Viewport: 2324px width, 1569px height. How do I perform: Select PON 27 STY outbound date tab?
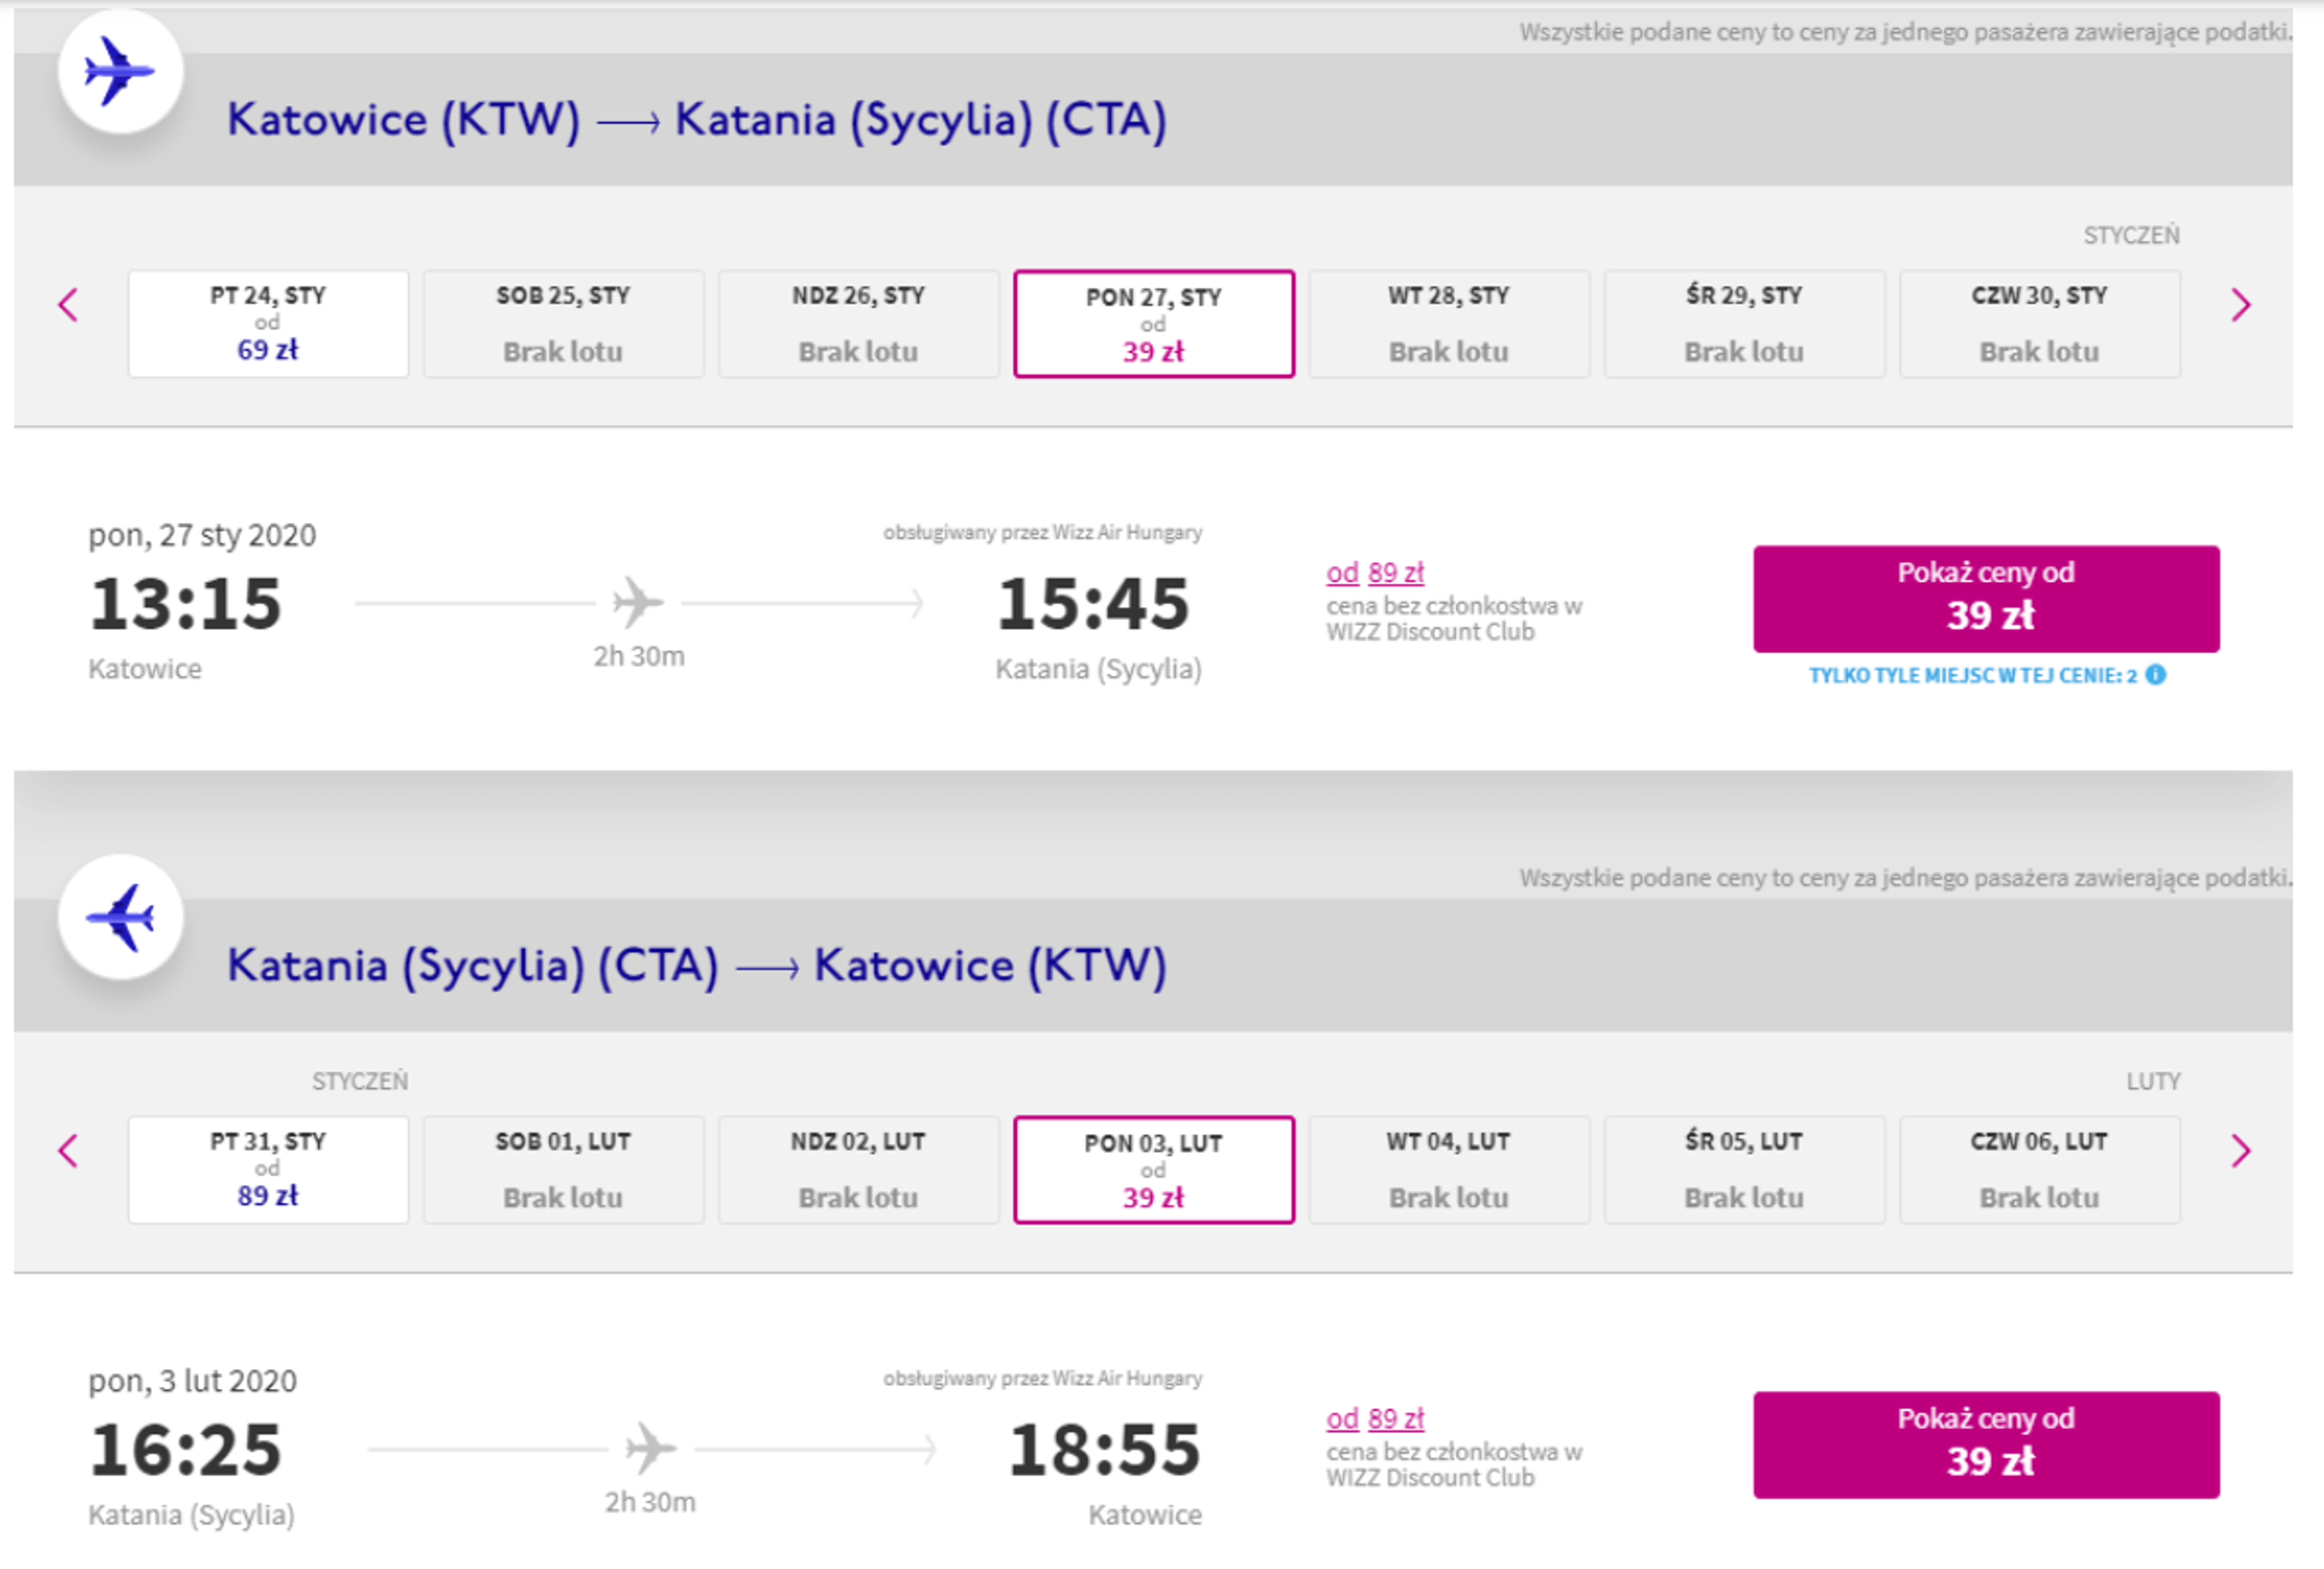[x=1153, y=324]
